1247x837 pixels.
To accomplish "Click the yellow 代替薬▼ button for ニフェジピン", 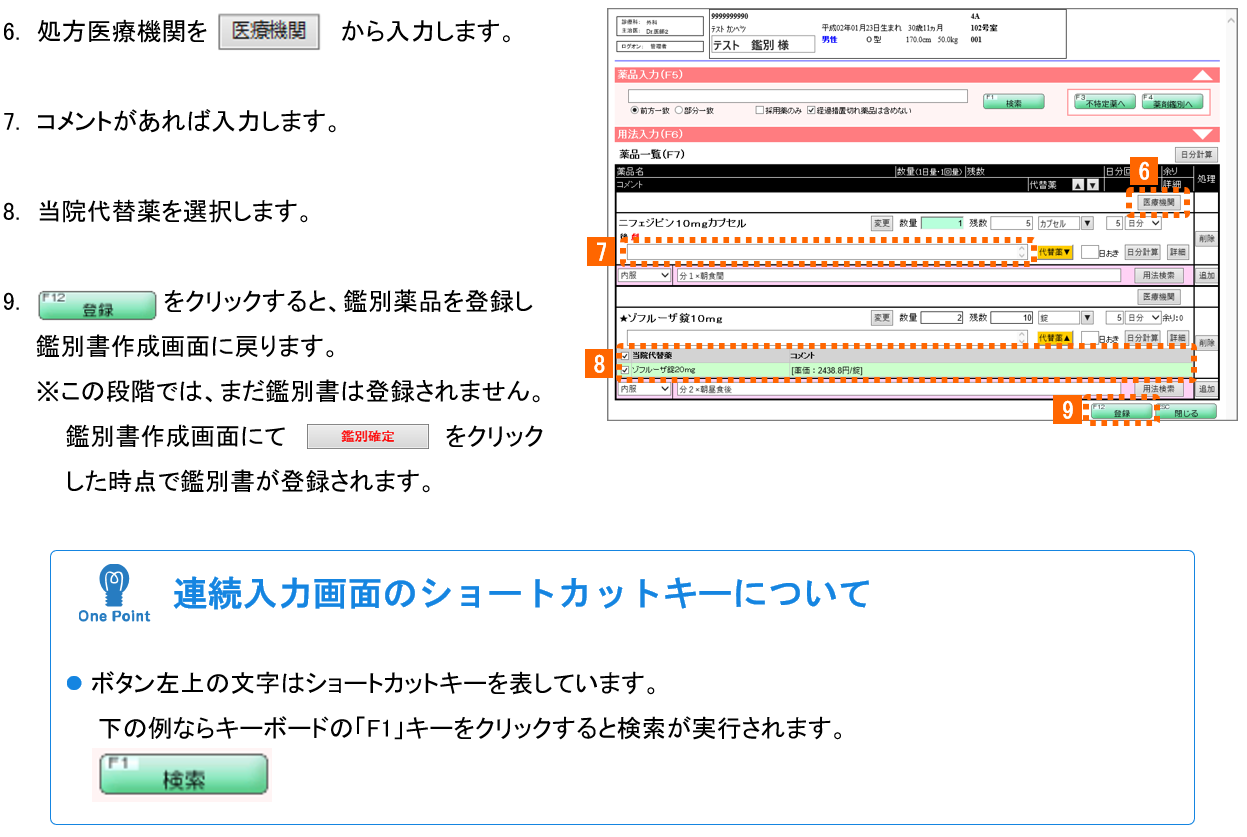I will tap(1054, 253).
